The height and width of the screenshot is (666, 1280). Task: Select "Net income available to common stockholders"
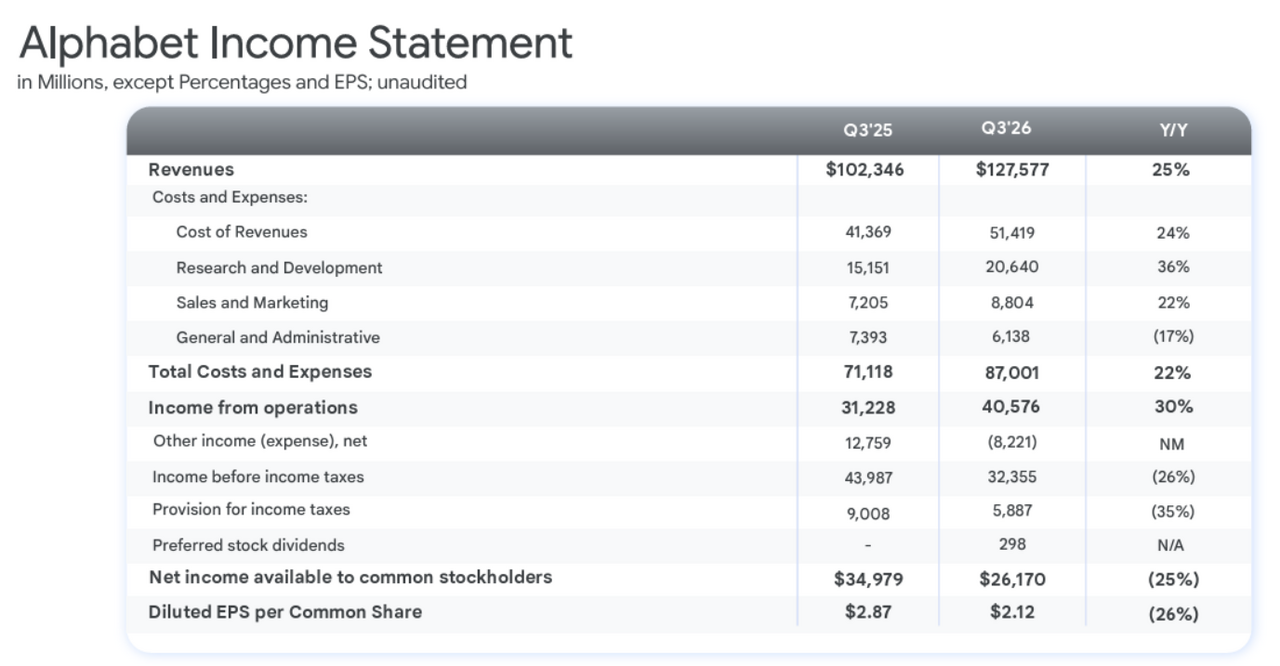350,577
